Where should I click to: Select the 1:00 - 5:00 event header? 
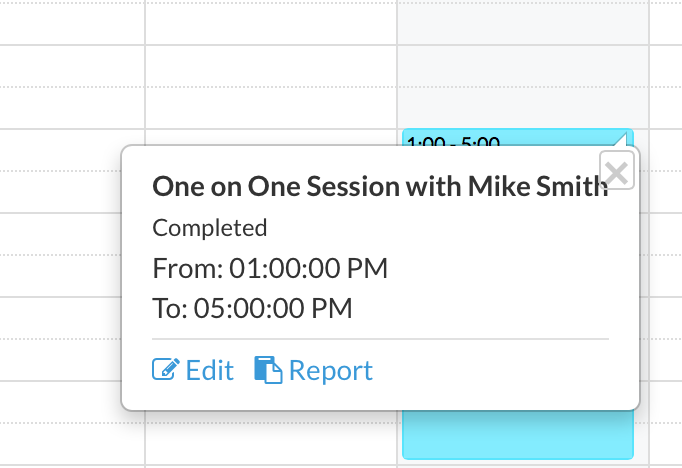coord(454,141)
